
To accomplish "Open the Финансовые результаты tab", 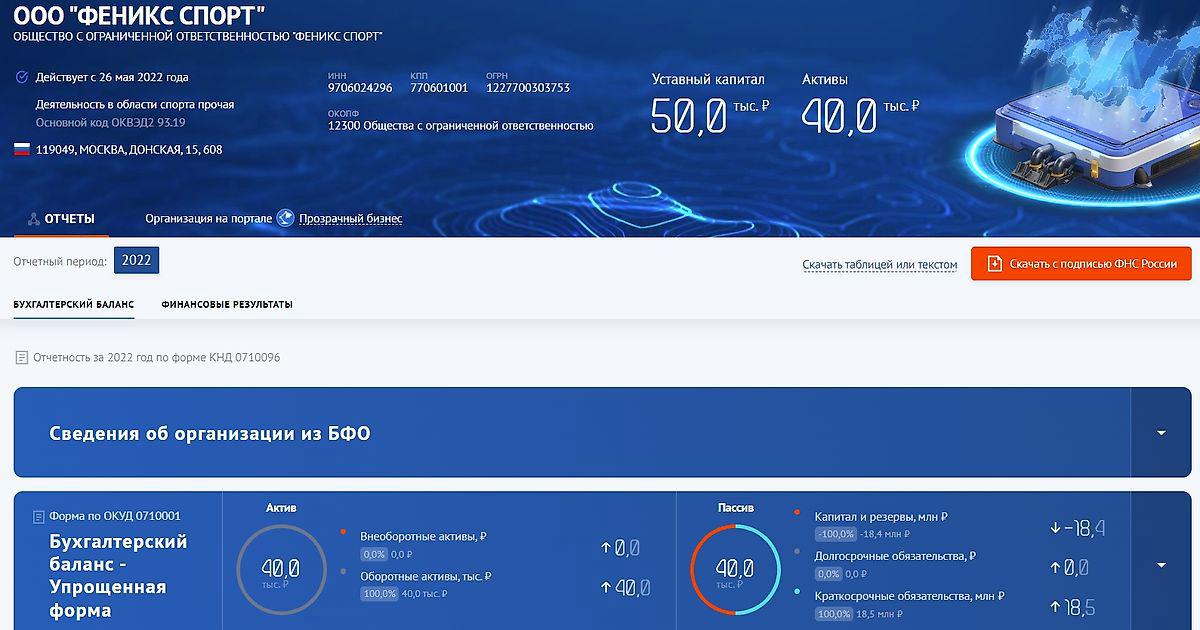I will [x=226, y=304].
